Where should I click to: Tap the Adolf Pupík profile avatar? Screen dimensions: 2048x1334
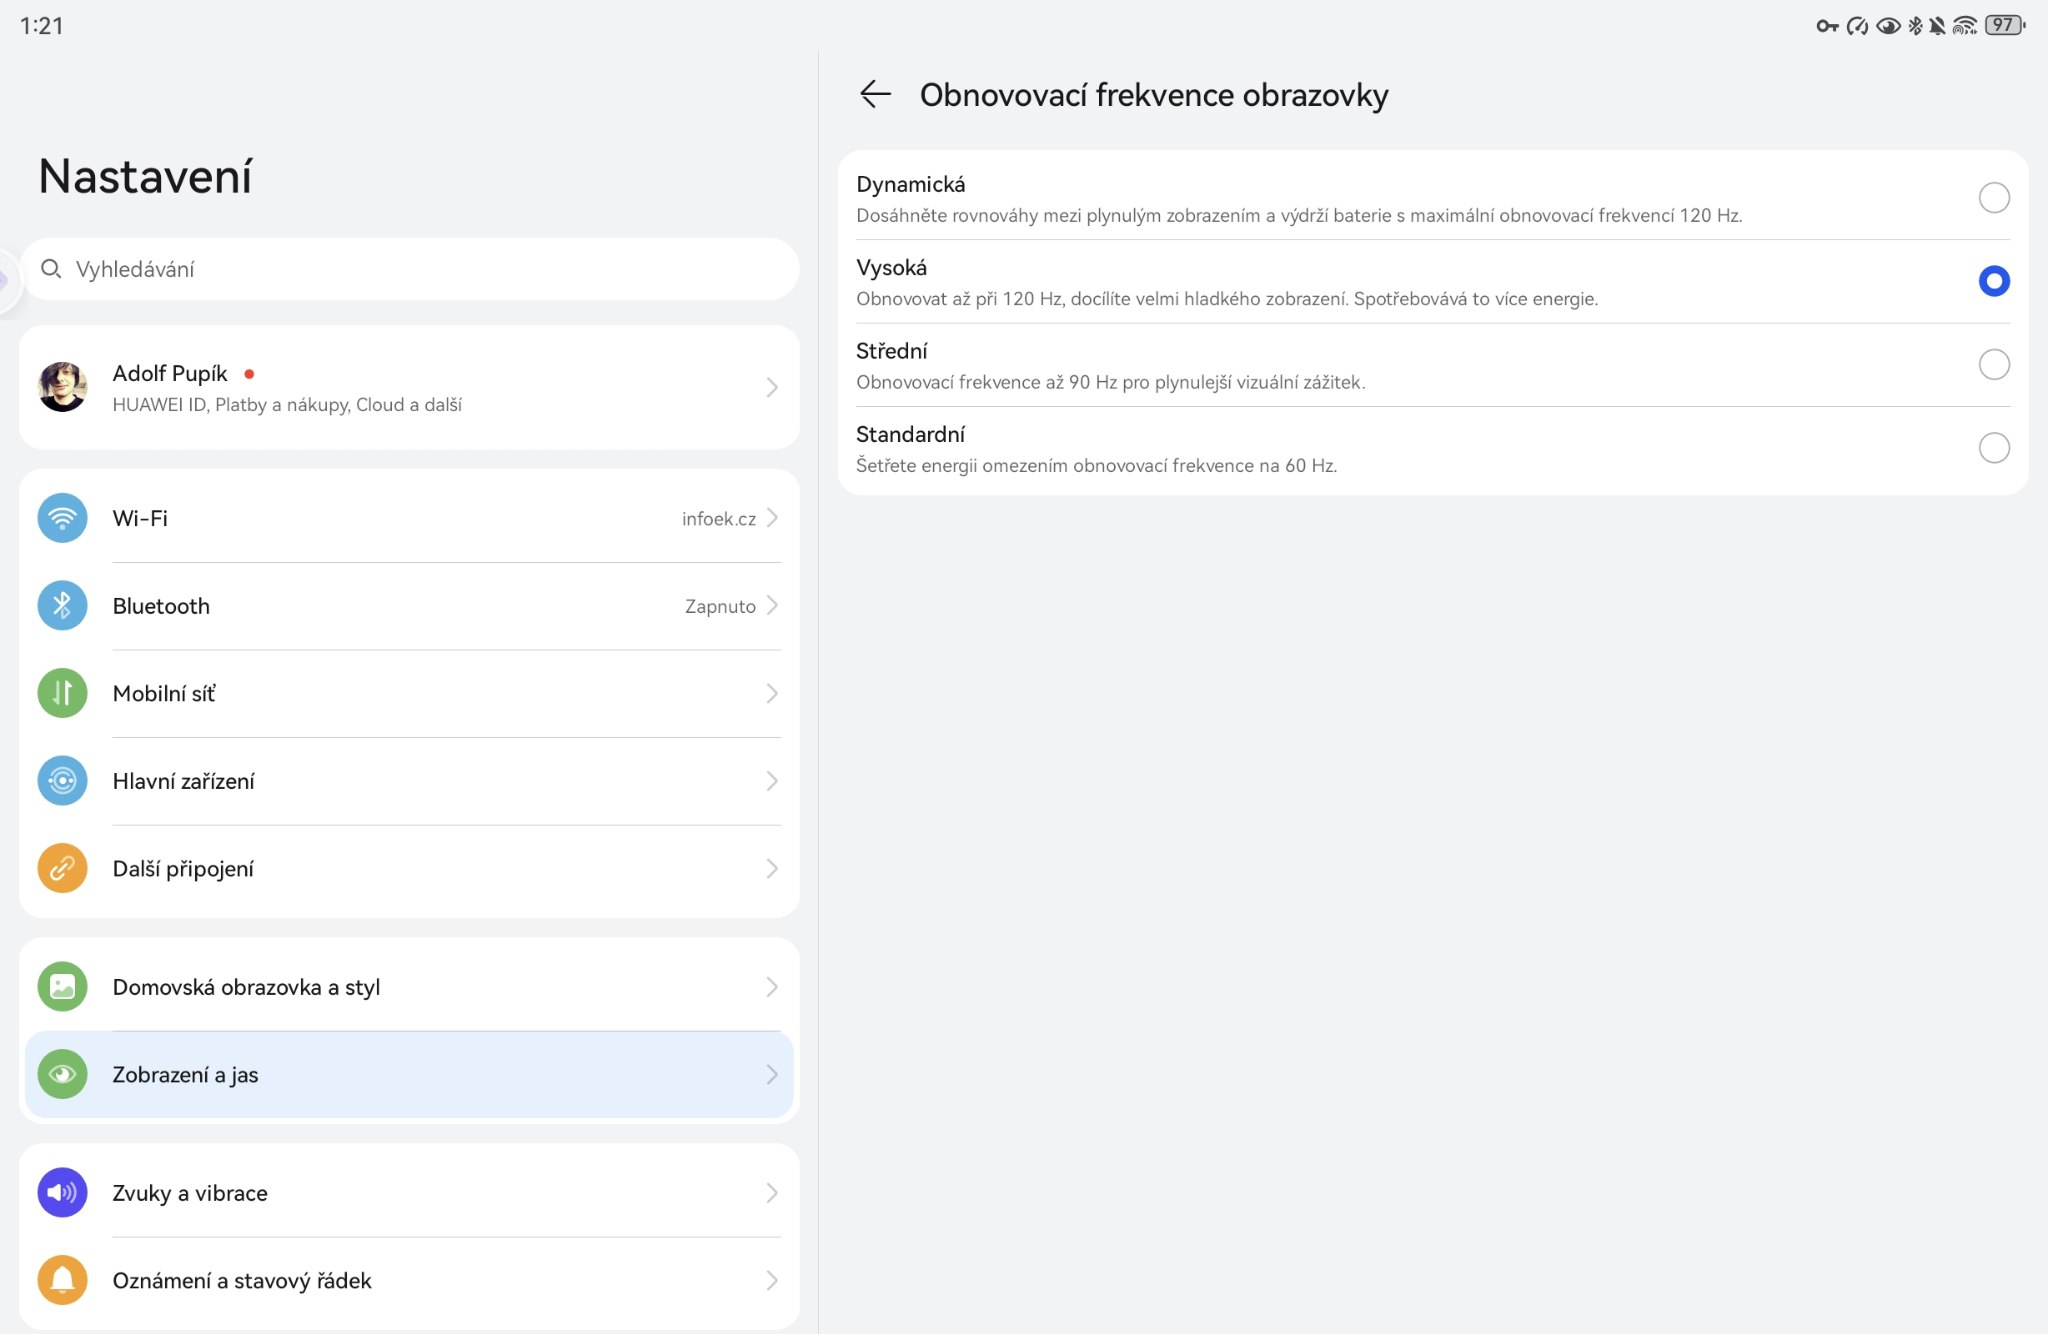(62, 387)
